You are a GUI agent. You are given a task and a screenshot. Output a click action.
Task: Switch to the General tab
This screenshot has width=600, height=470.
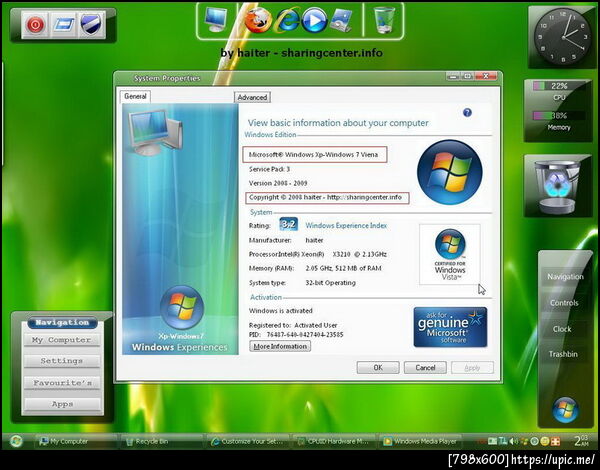(x=135, y=96)
